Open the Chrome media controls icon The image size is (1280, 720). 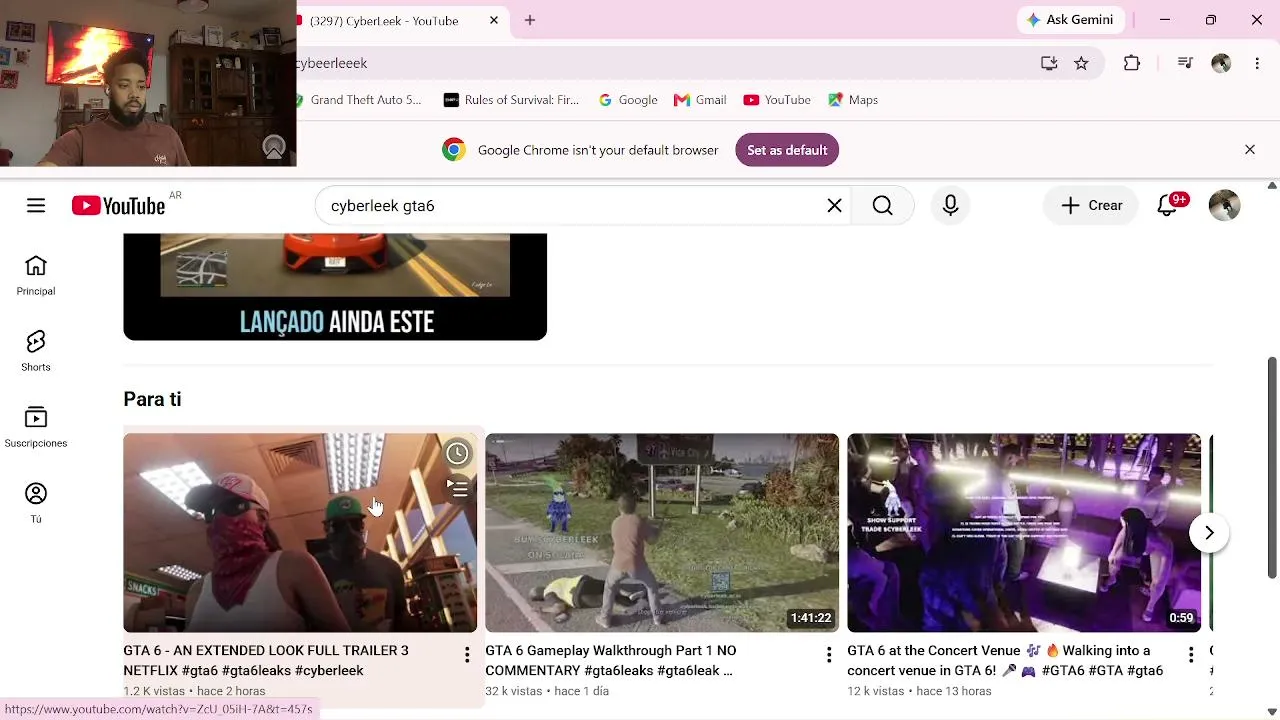(x=1185, y=63)
